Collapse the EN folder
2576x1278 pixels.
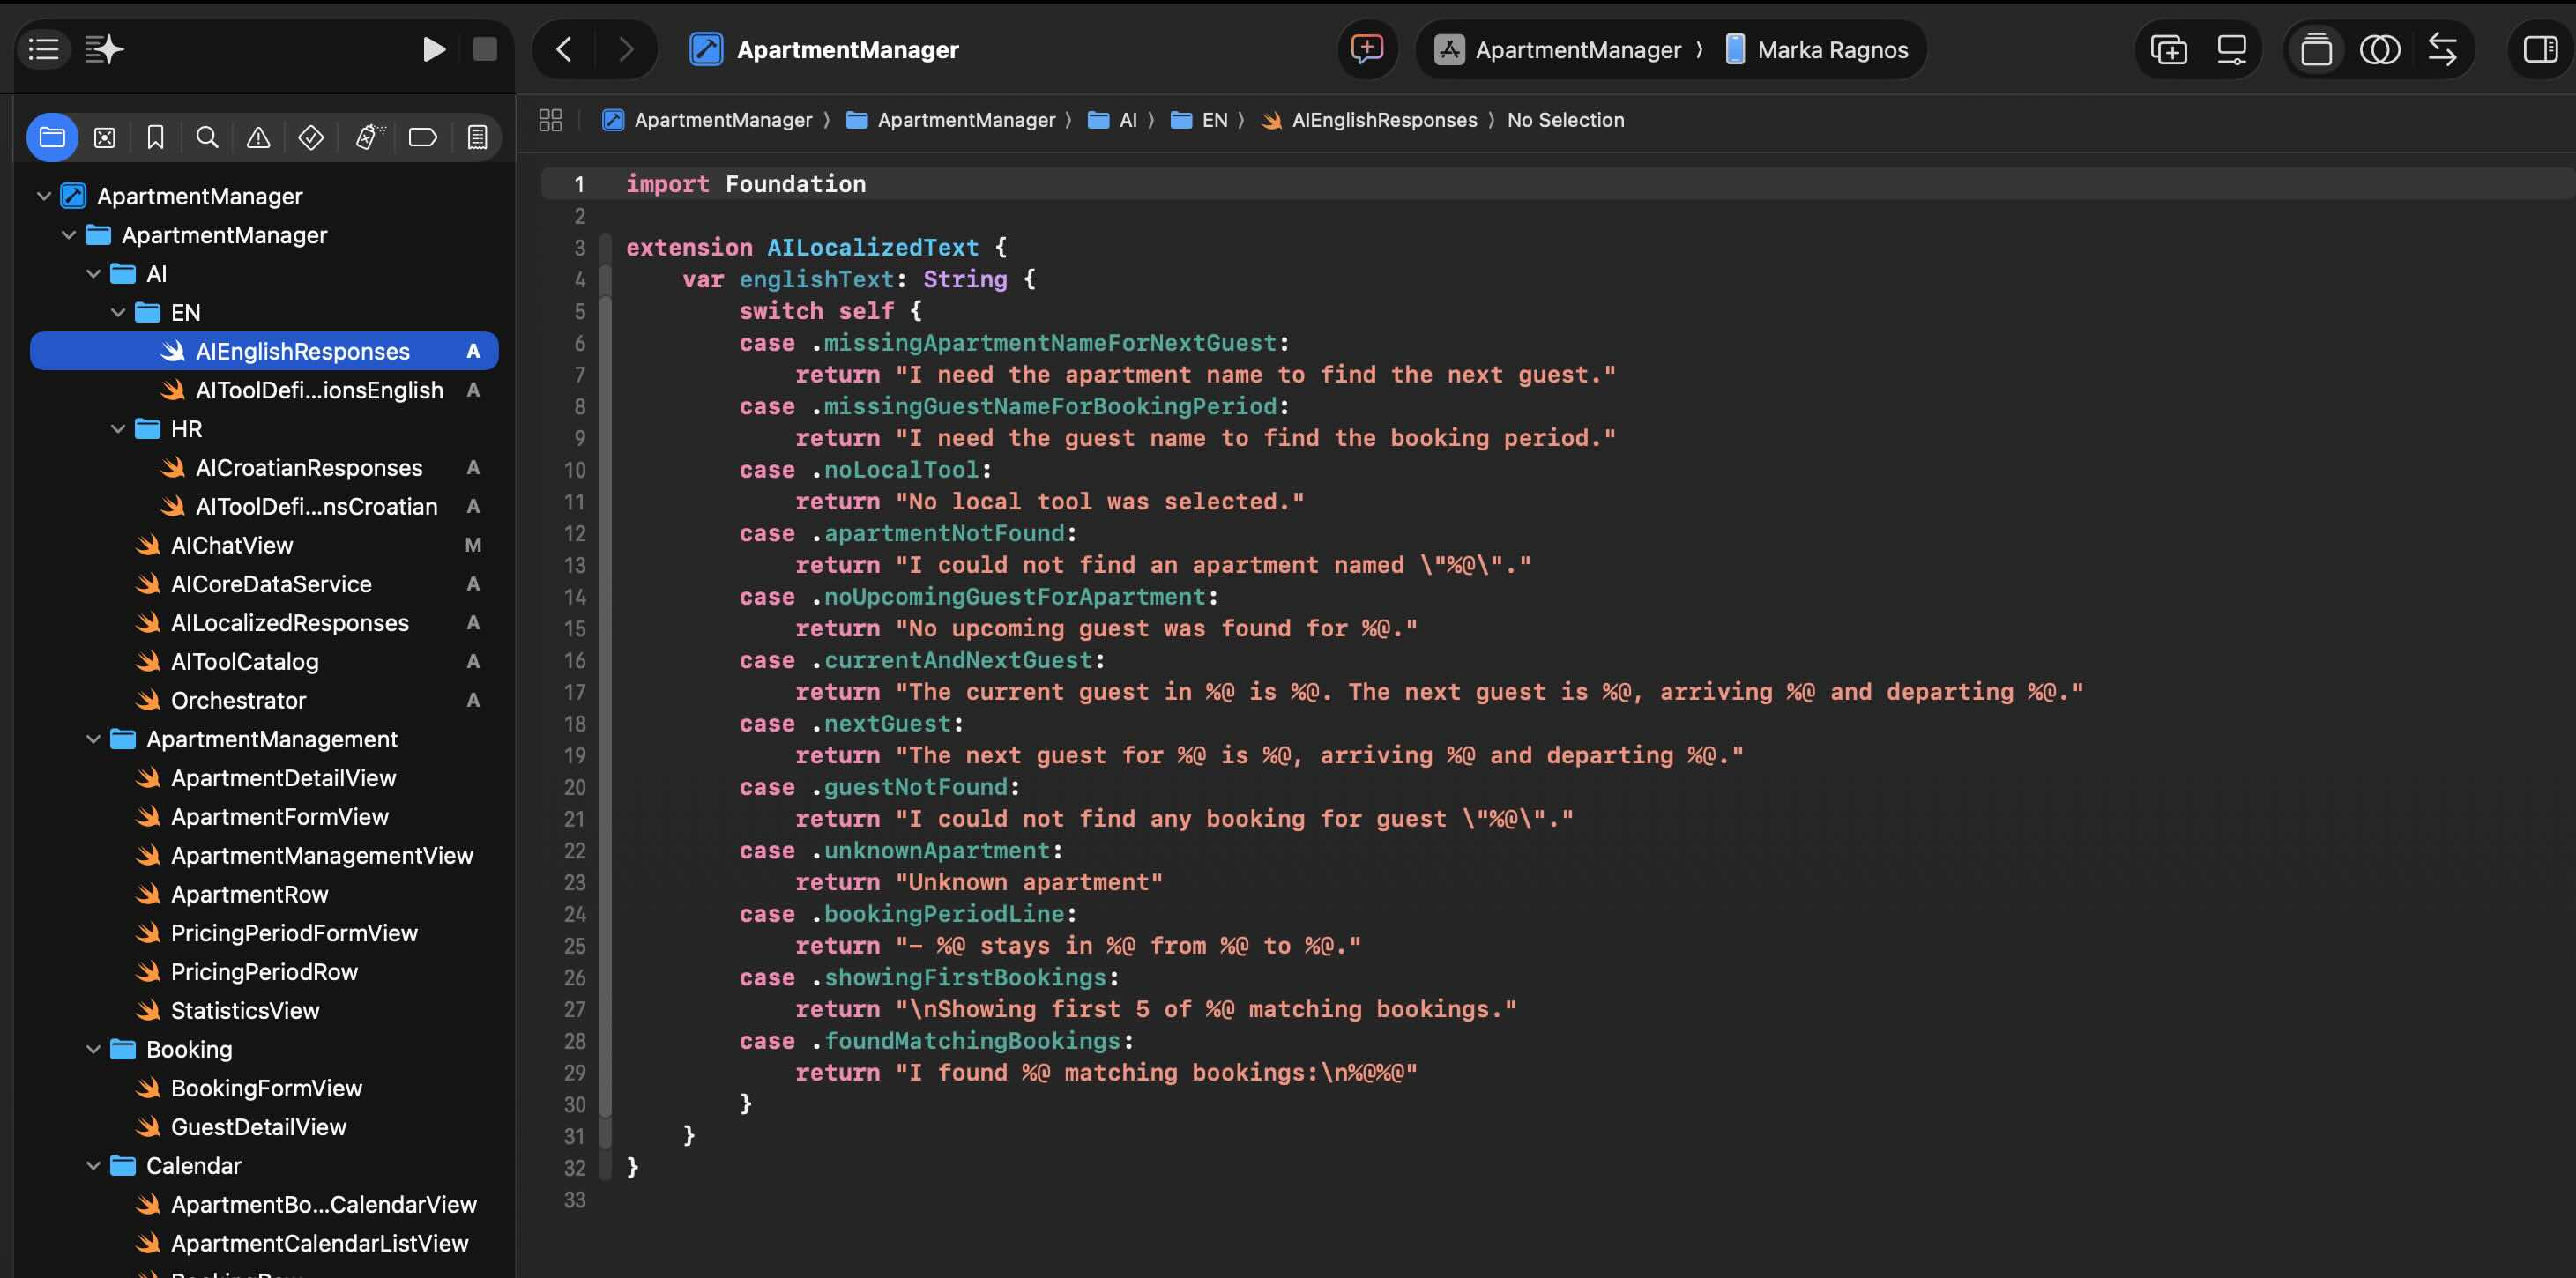tap(118, 313)
